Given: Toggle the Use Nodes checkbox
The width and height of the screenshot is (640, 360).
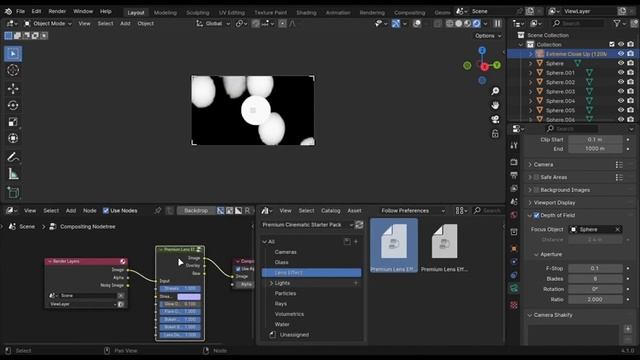Looking at the screenshot, I should [106, 211].
